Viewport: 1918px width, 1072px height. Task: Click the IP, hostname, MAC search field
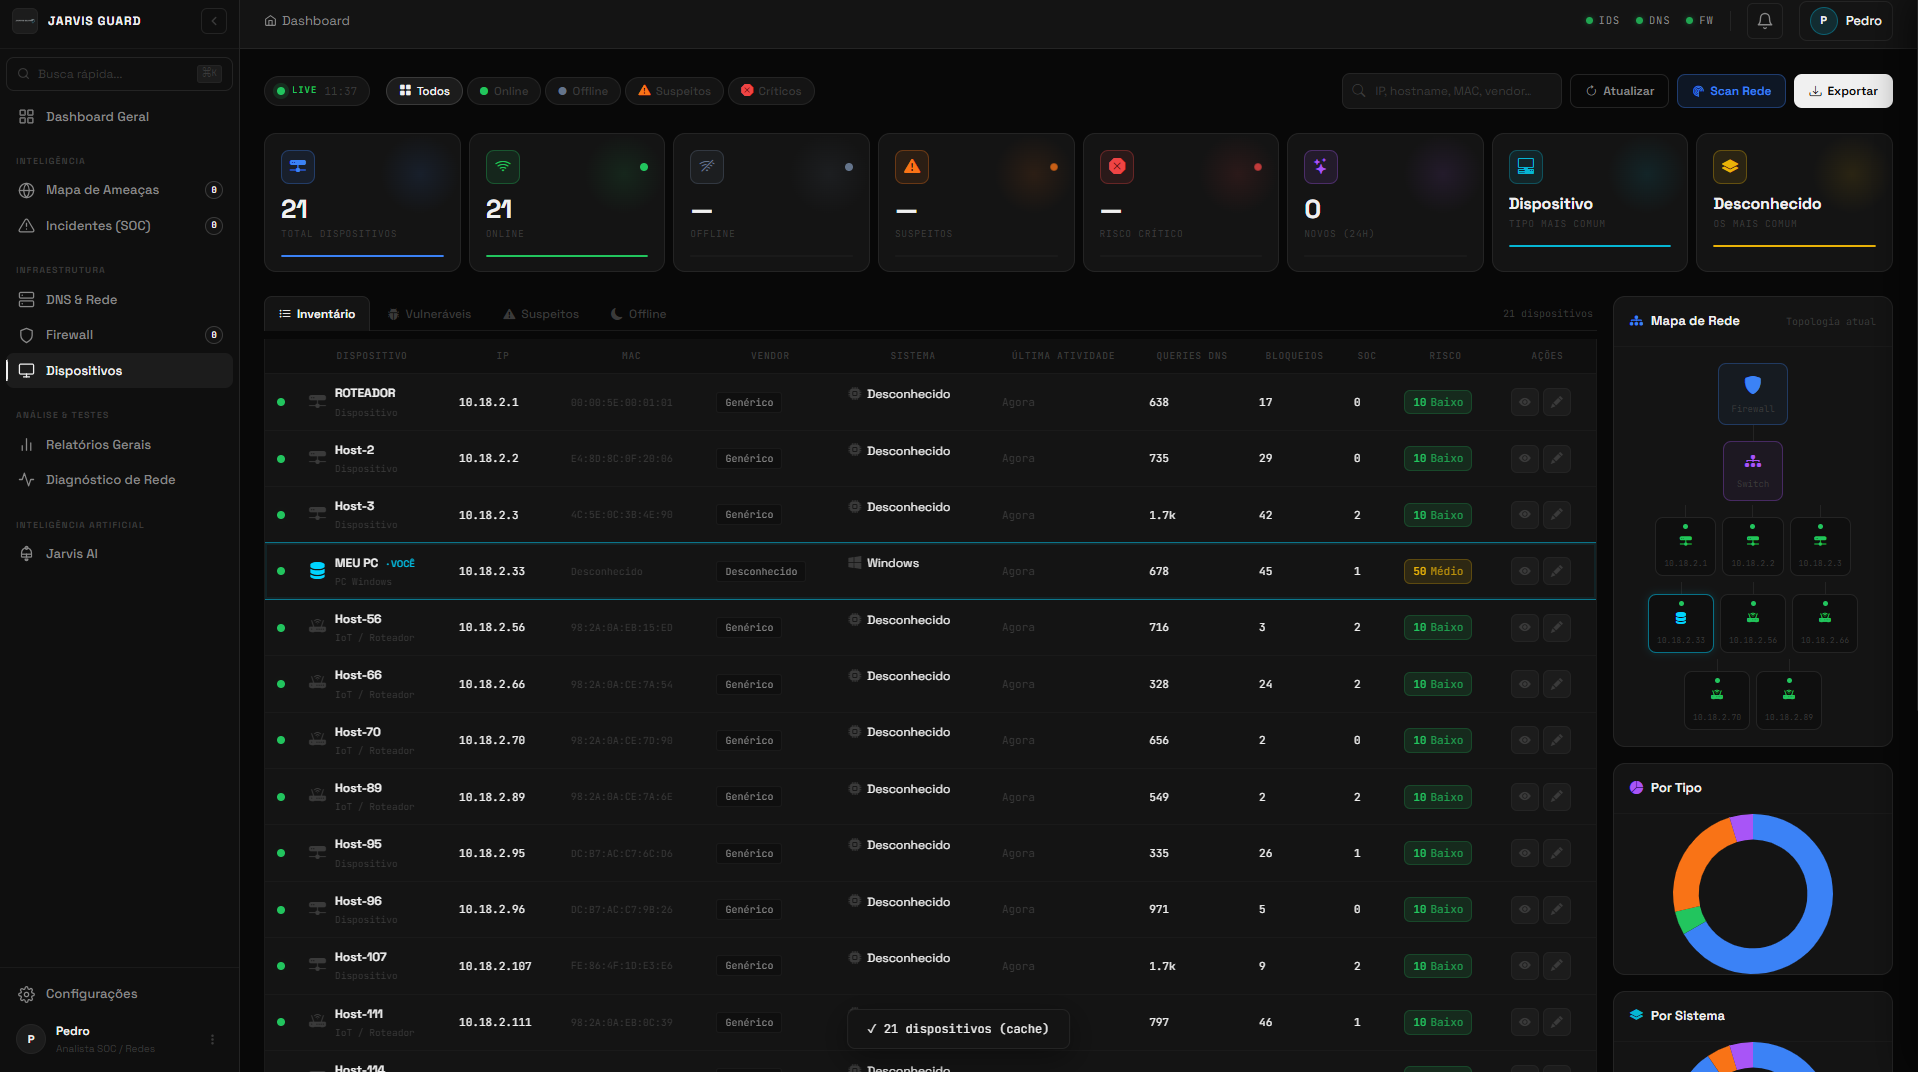pyautogui.click(x=1451, y=91)
